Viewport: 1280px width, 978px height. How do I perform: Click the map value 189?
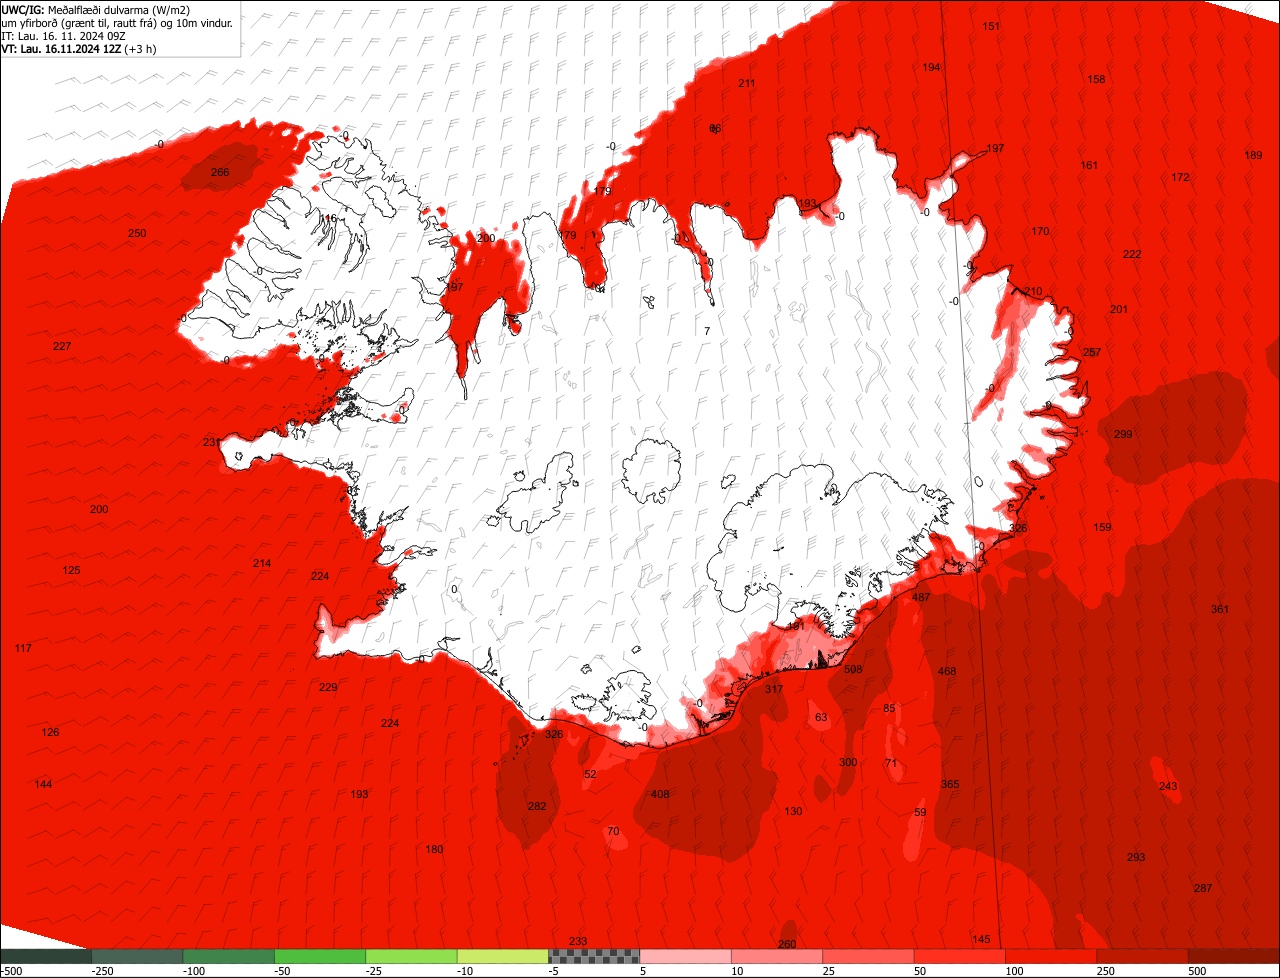1253,155
